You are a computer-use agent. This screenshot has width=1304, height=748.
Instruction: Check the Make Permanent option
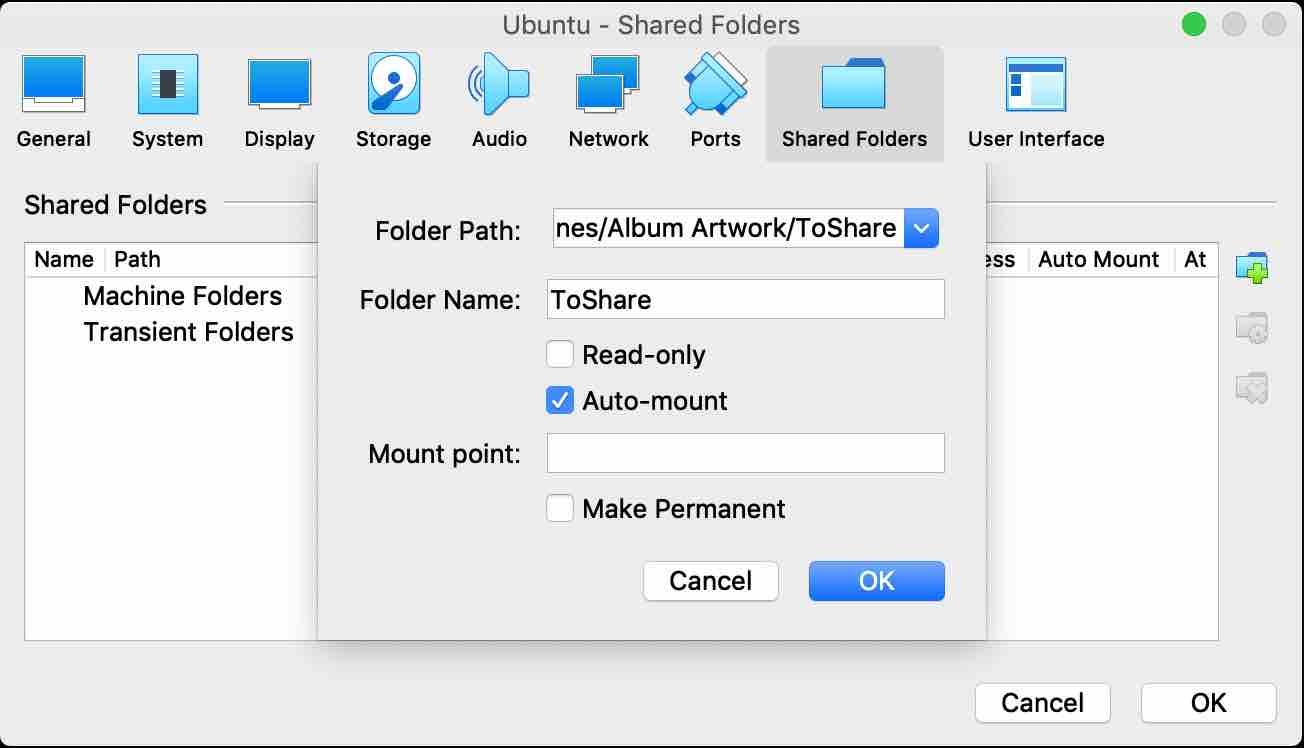click(x=560, y=509)
